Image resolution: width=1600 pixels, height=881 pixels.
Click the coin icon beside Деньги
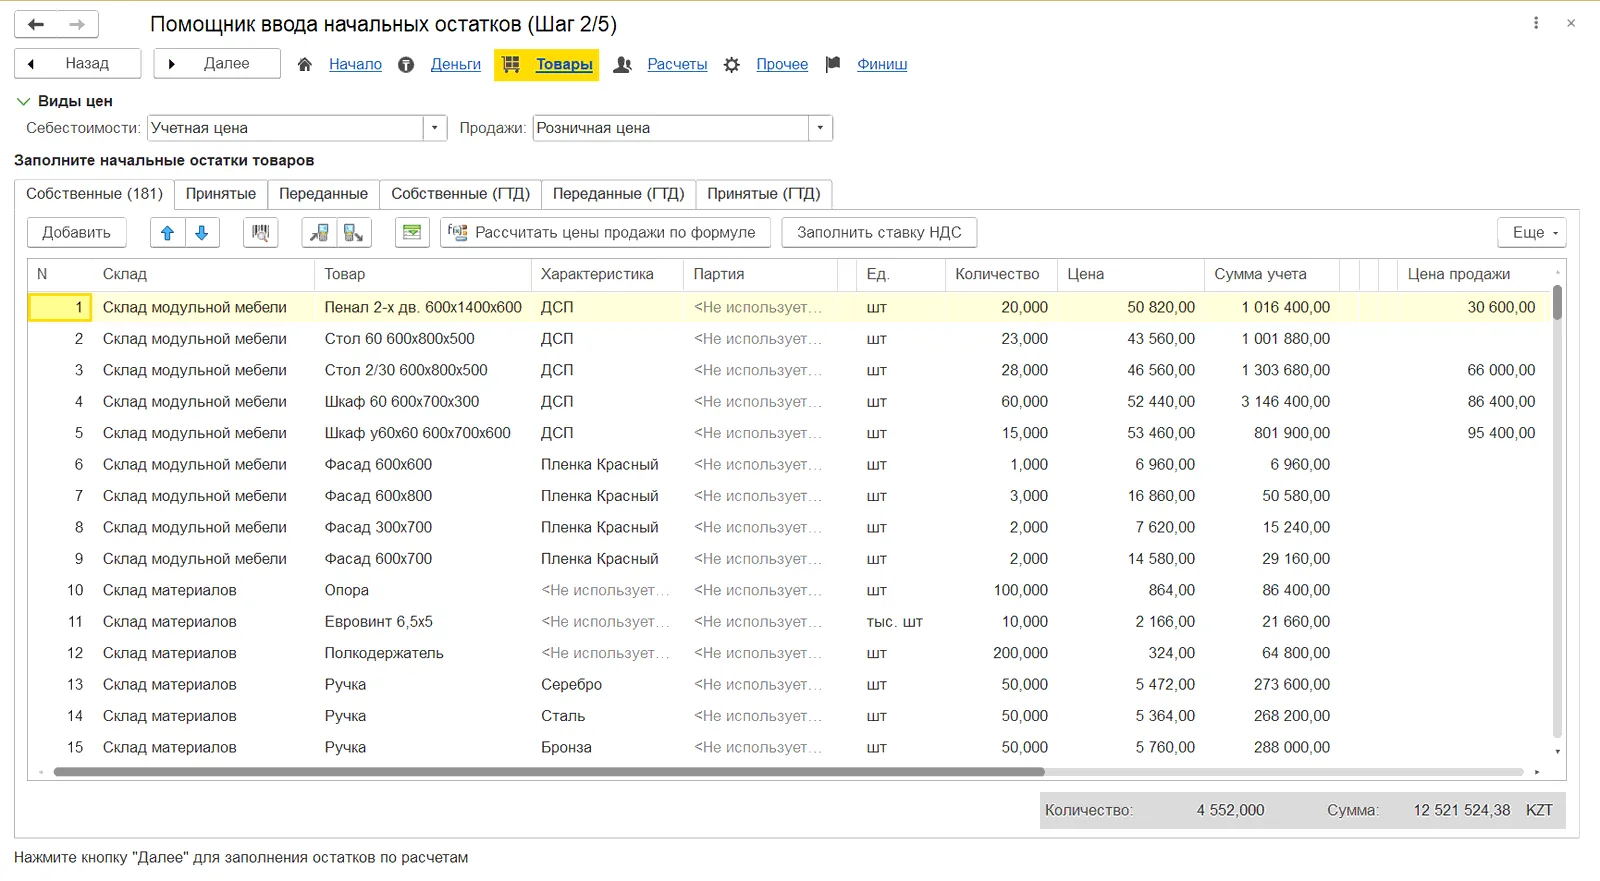click(406, 64)
